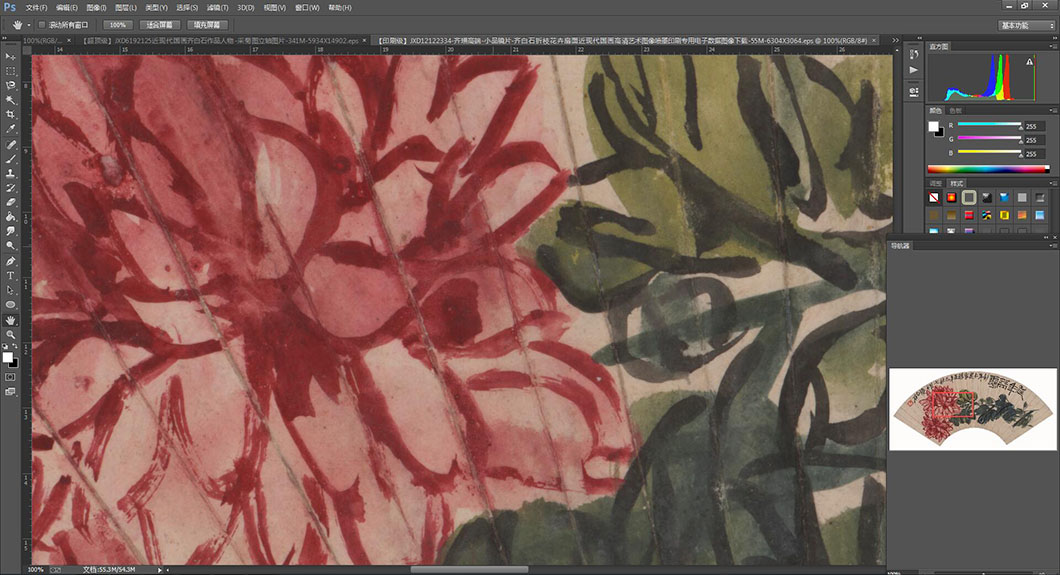Click Color panel foreground color swatch
The height and width of the screenshot is (575, 1060).
(933, 126)
